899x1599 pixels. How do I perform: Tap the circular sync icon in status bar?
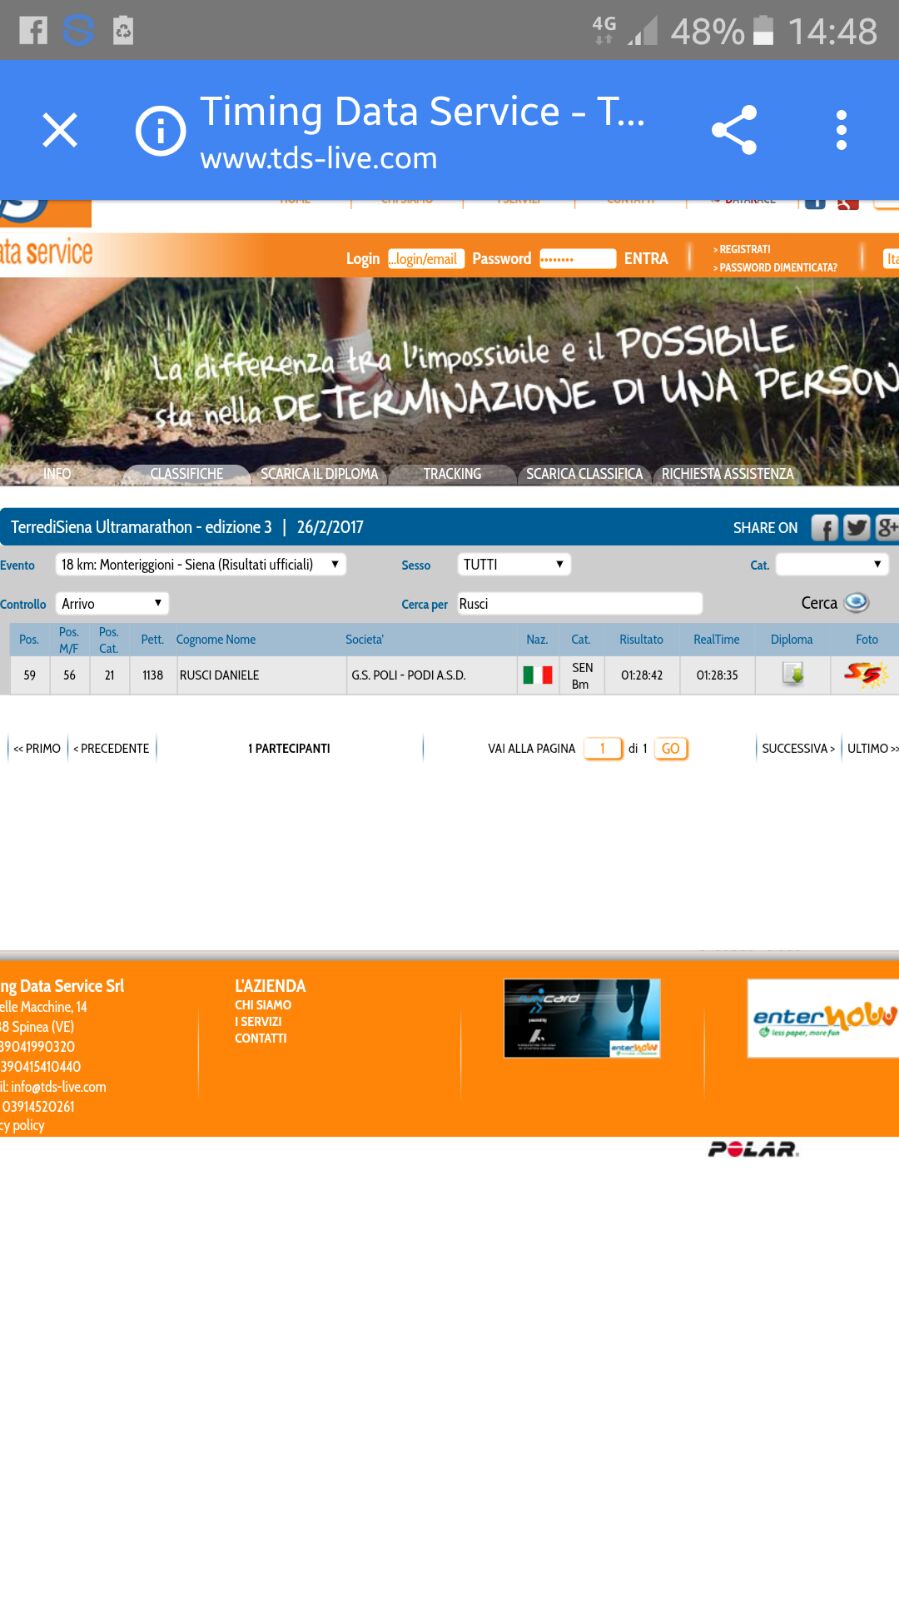78,30
